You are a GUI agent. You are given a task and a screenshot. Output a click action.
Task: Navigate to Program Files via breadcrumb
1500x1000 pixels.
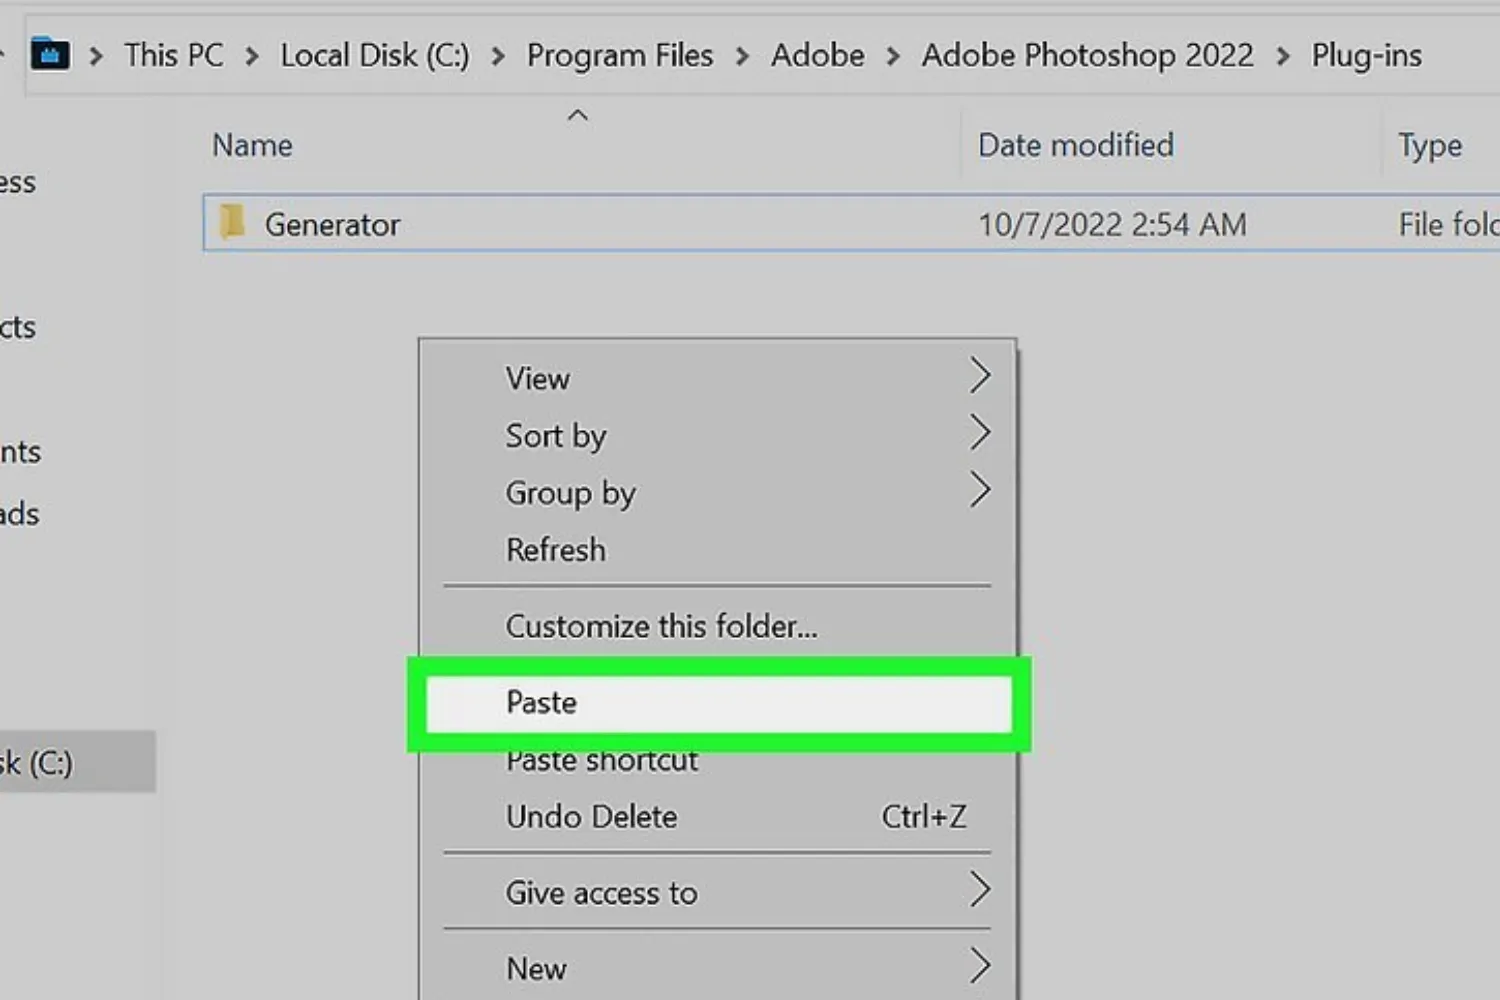[620, 55]
